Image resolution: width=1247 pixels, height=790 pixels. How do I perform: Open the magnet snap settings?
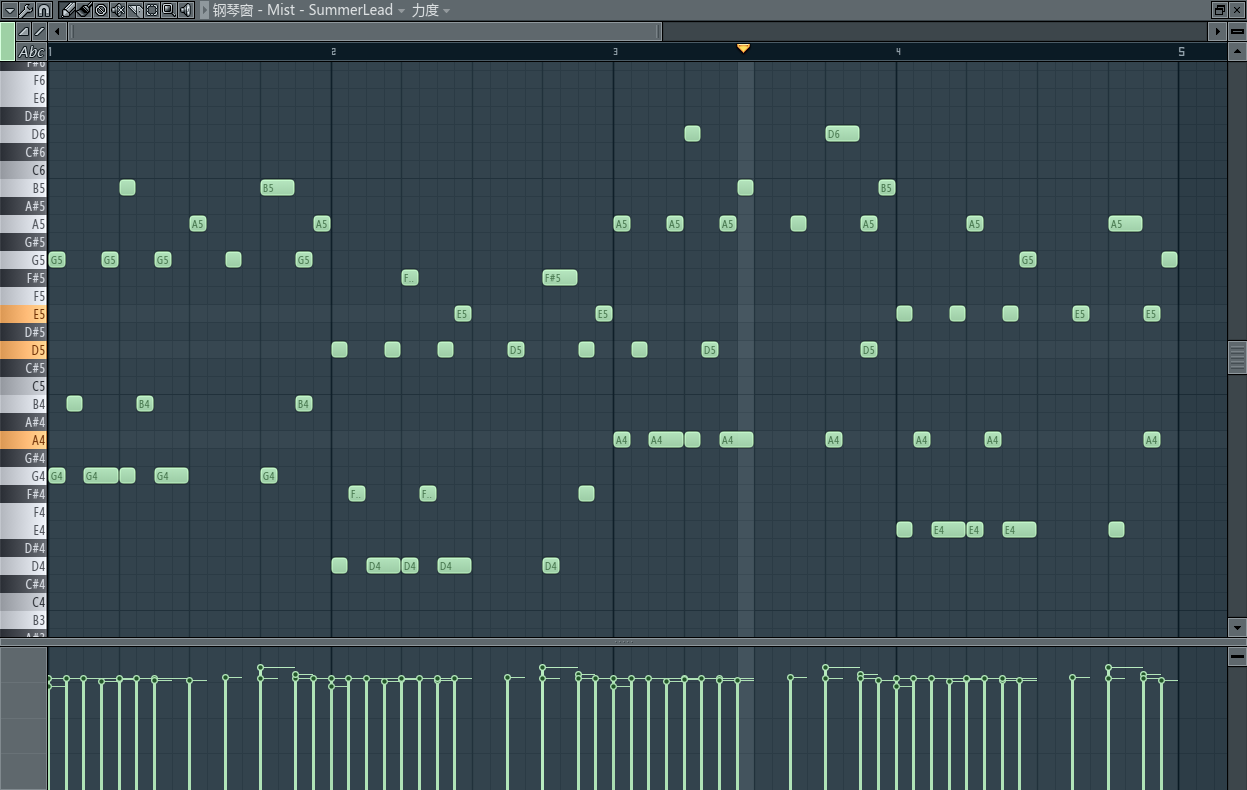point(44,10)
